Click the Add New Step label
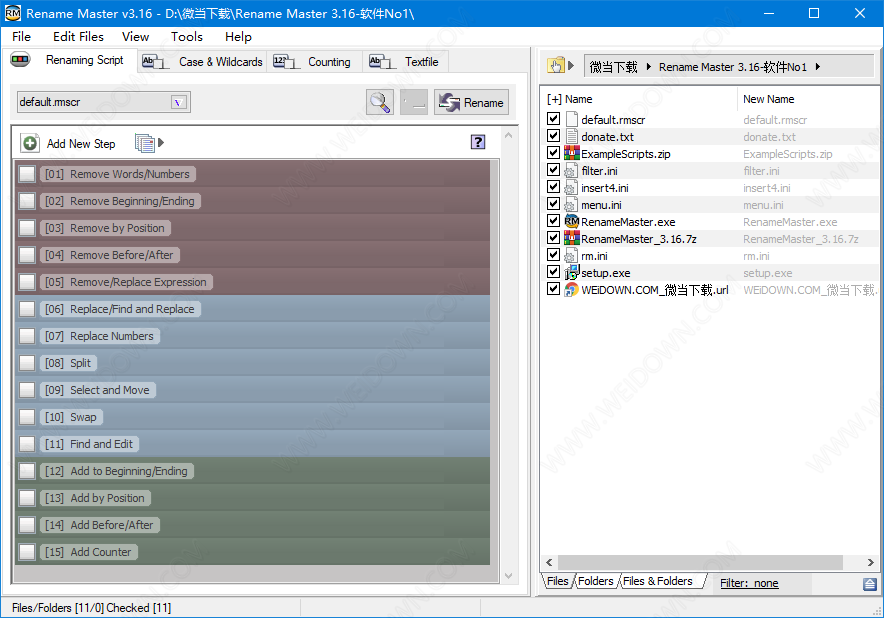 (x=81, y=144)
